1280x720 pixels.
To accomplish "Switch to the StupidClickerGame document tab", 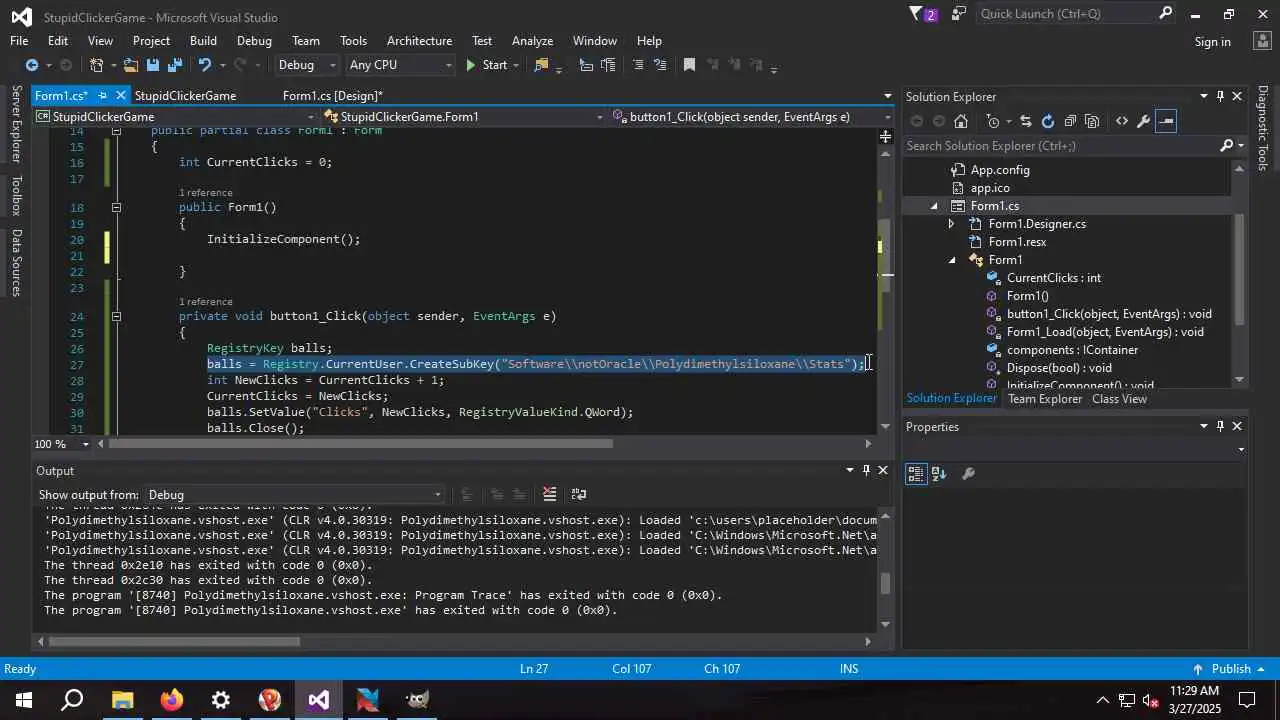I will coord(185,96).
